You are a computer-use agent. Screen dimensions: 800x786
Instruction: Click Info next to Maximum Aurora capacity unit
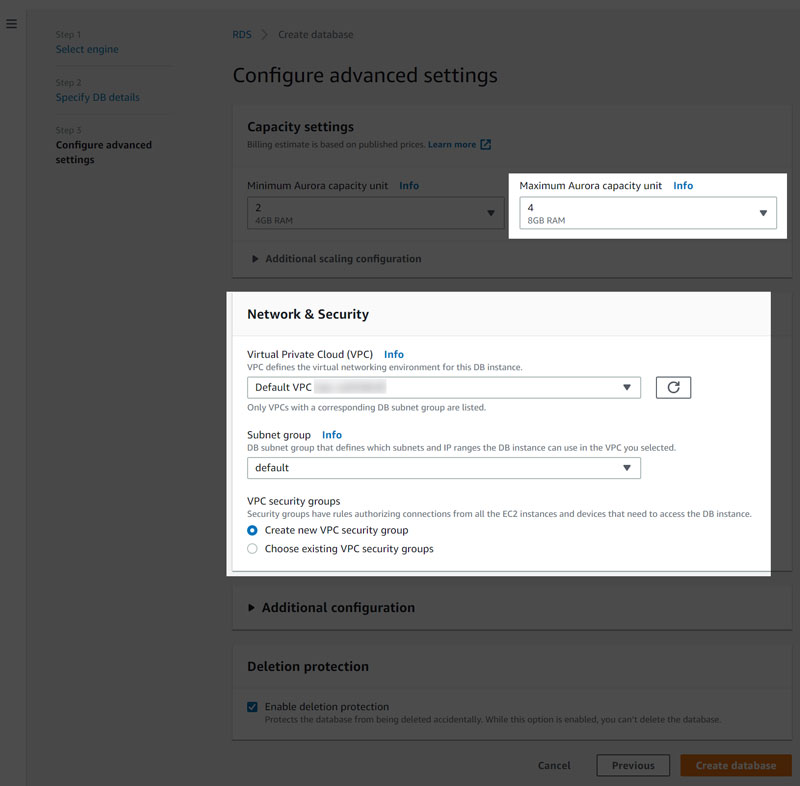point(683,186)
